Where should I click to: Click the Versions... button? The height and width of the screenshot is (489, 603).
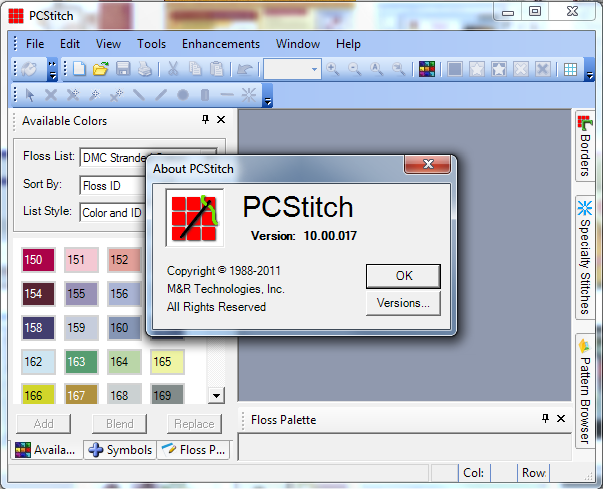pos(403,303)
